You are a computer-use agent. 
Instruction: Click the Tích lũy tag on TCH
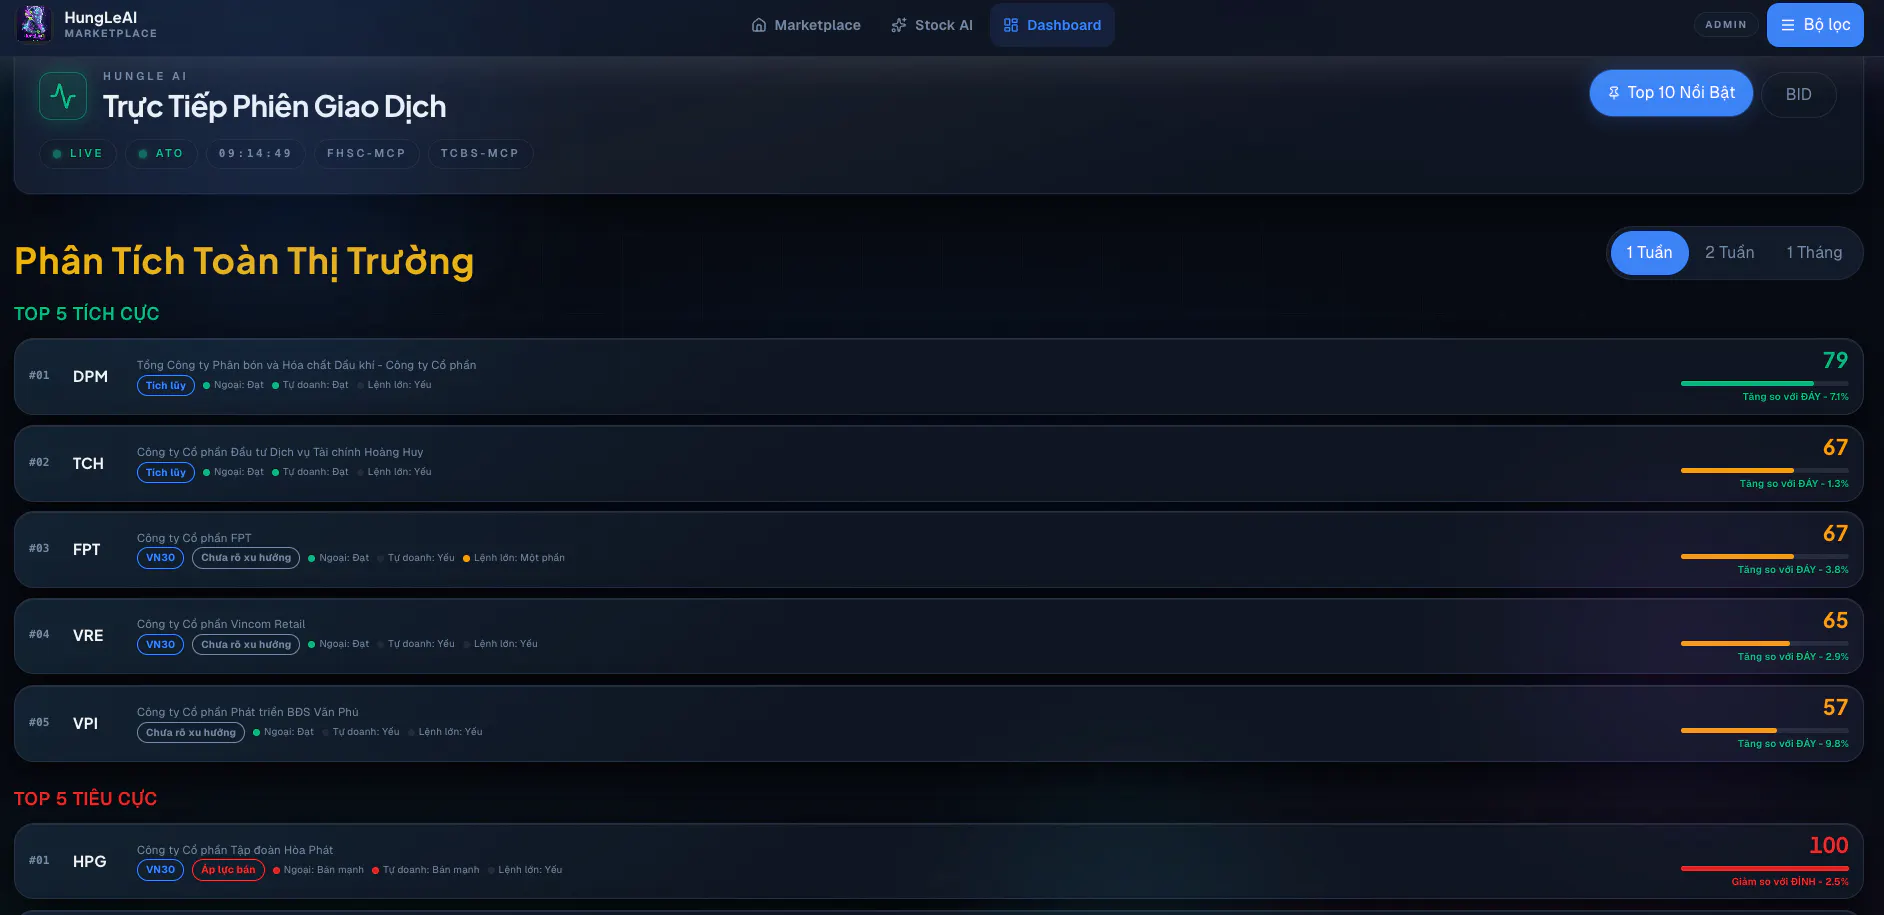pos(166,473)
